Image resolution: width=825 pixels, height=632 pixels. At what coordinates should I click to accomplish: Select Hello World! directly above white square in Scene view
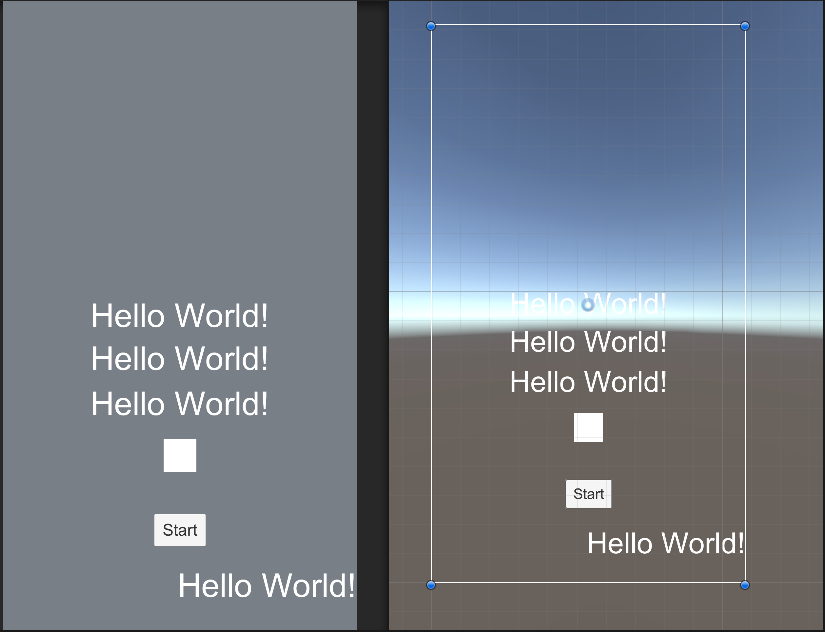(x=588, y=382)
